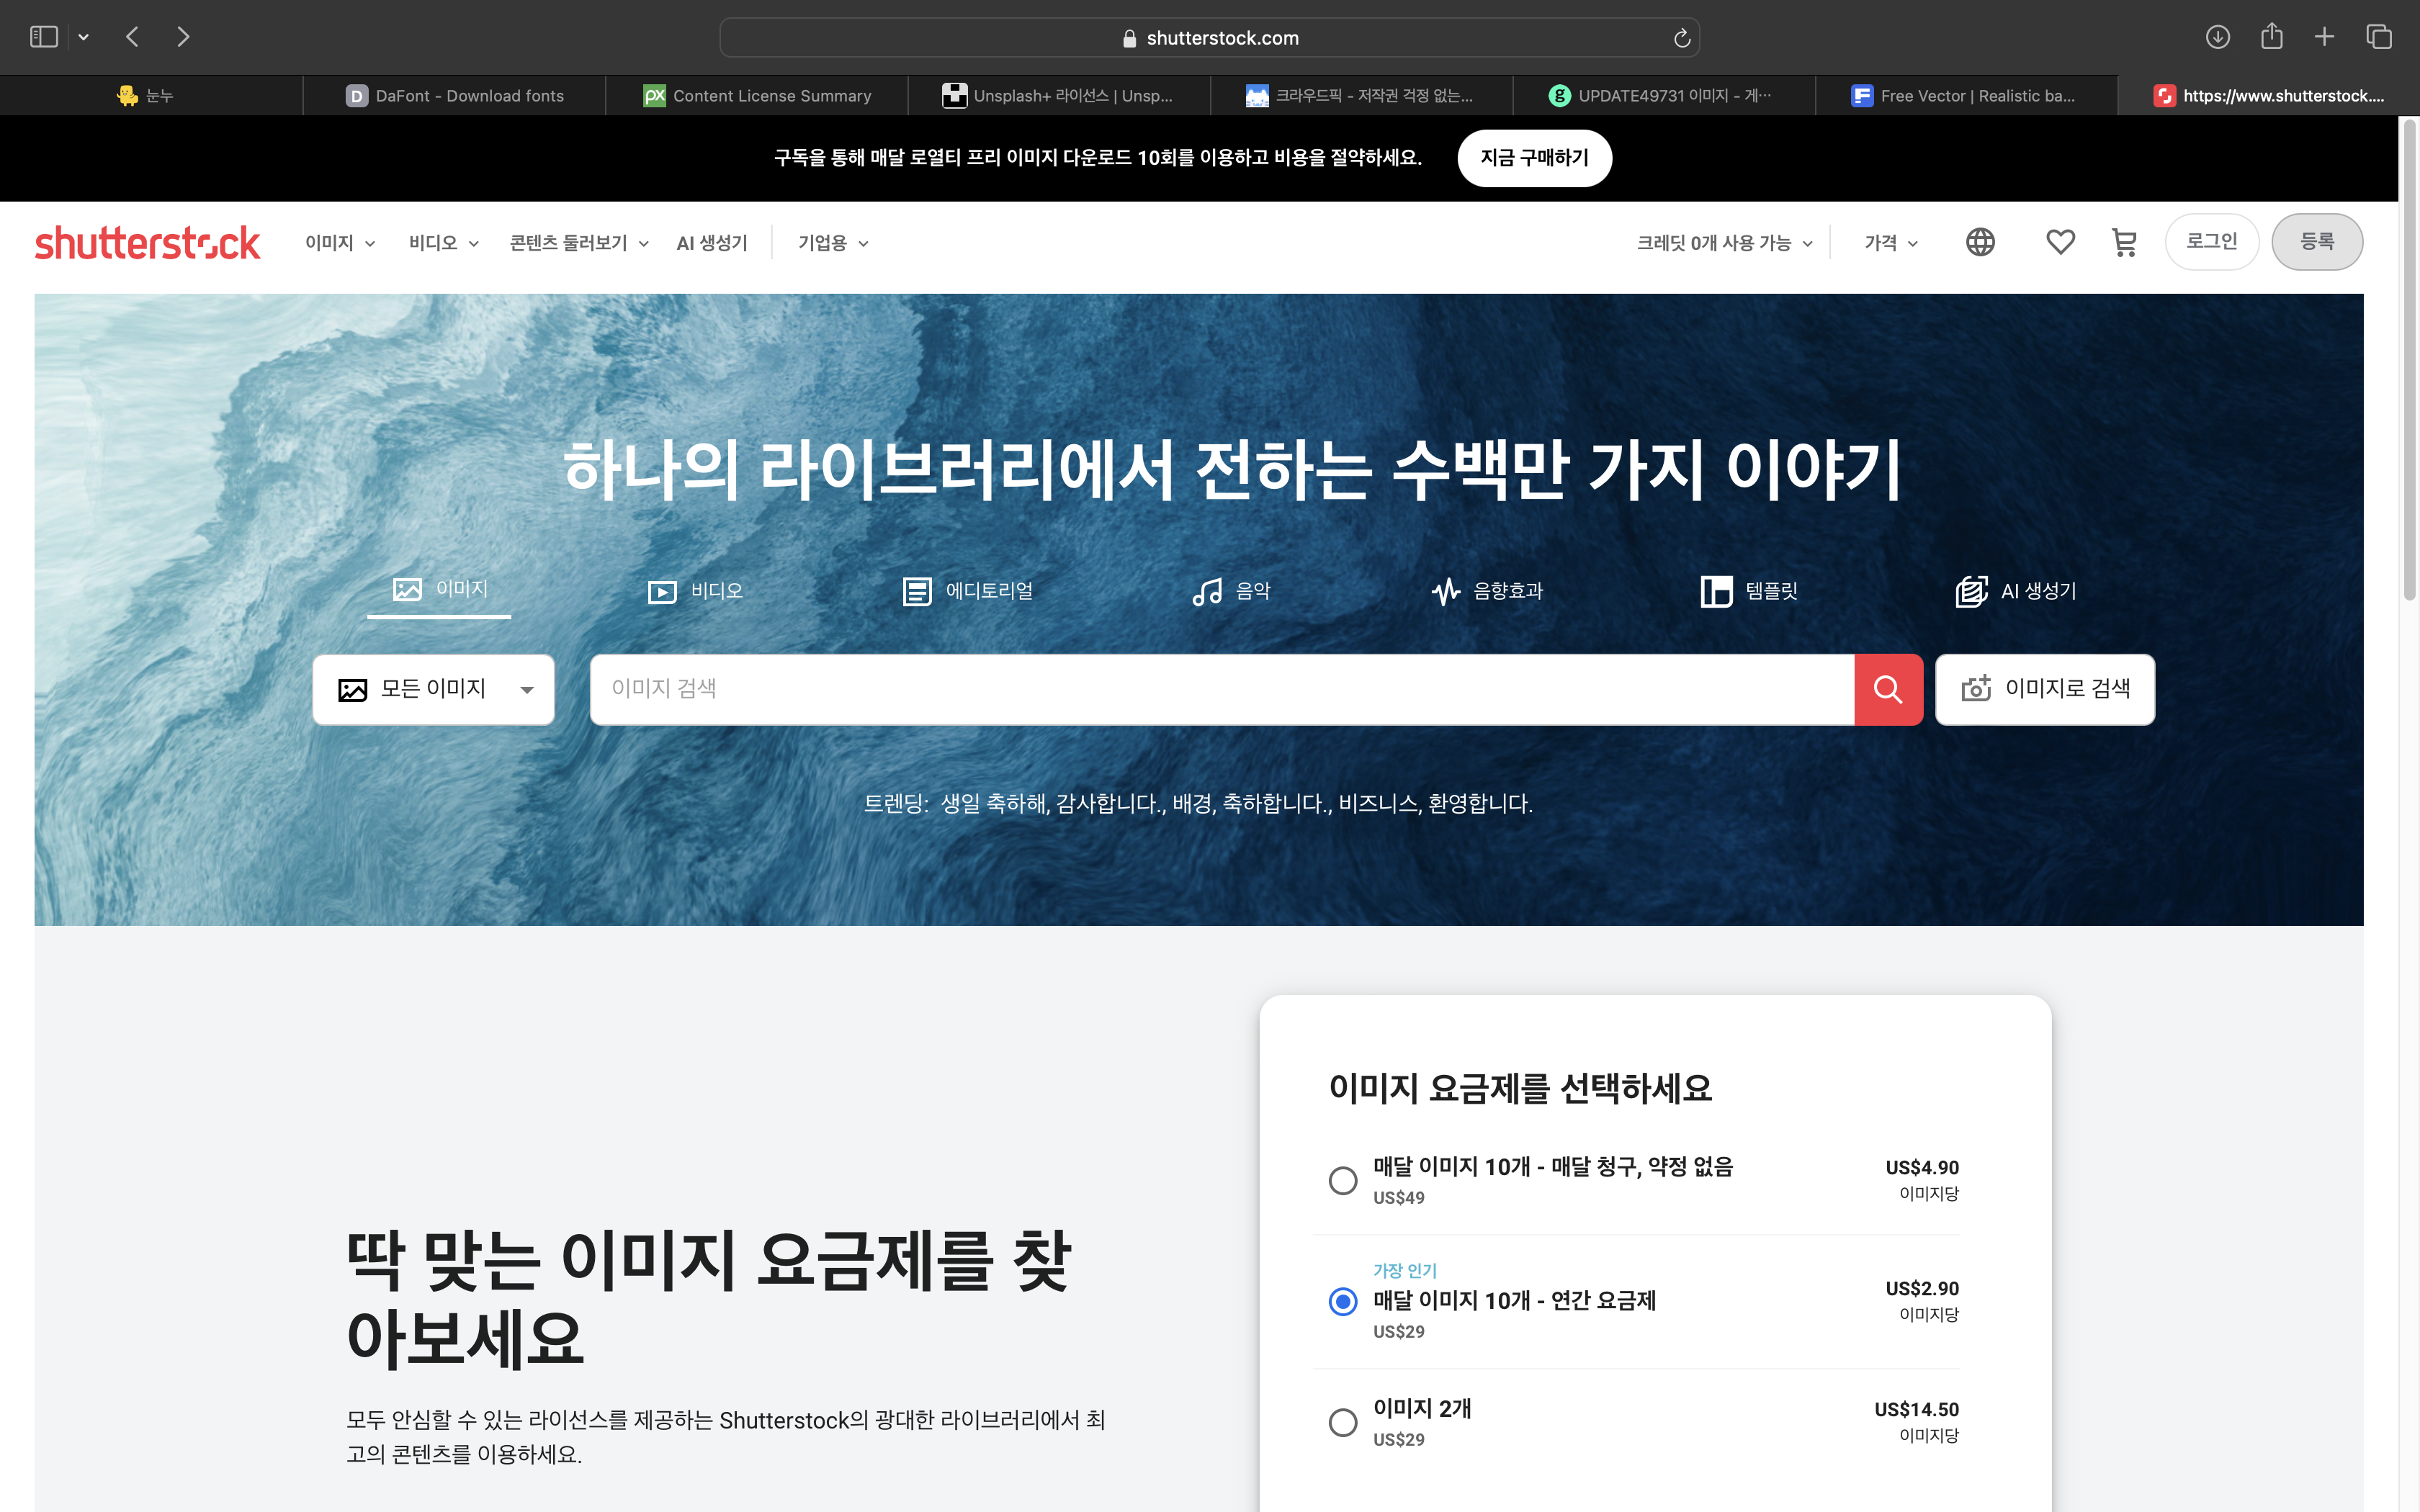This screenshot has height=1512, width=2420.
Task: Show Safari sidebar icon
Action: click(x=44, y=37)
